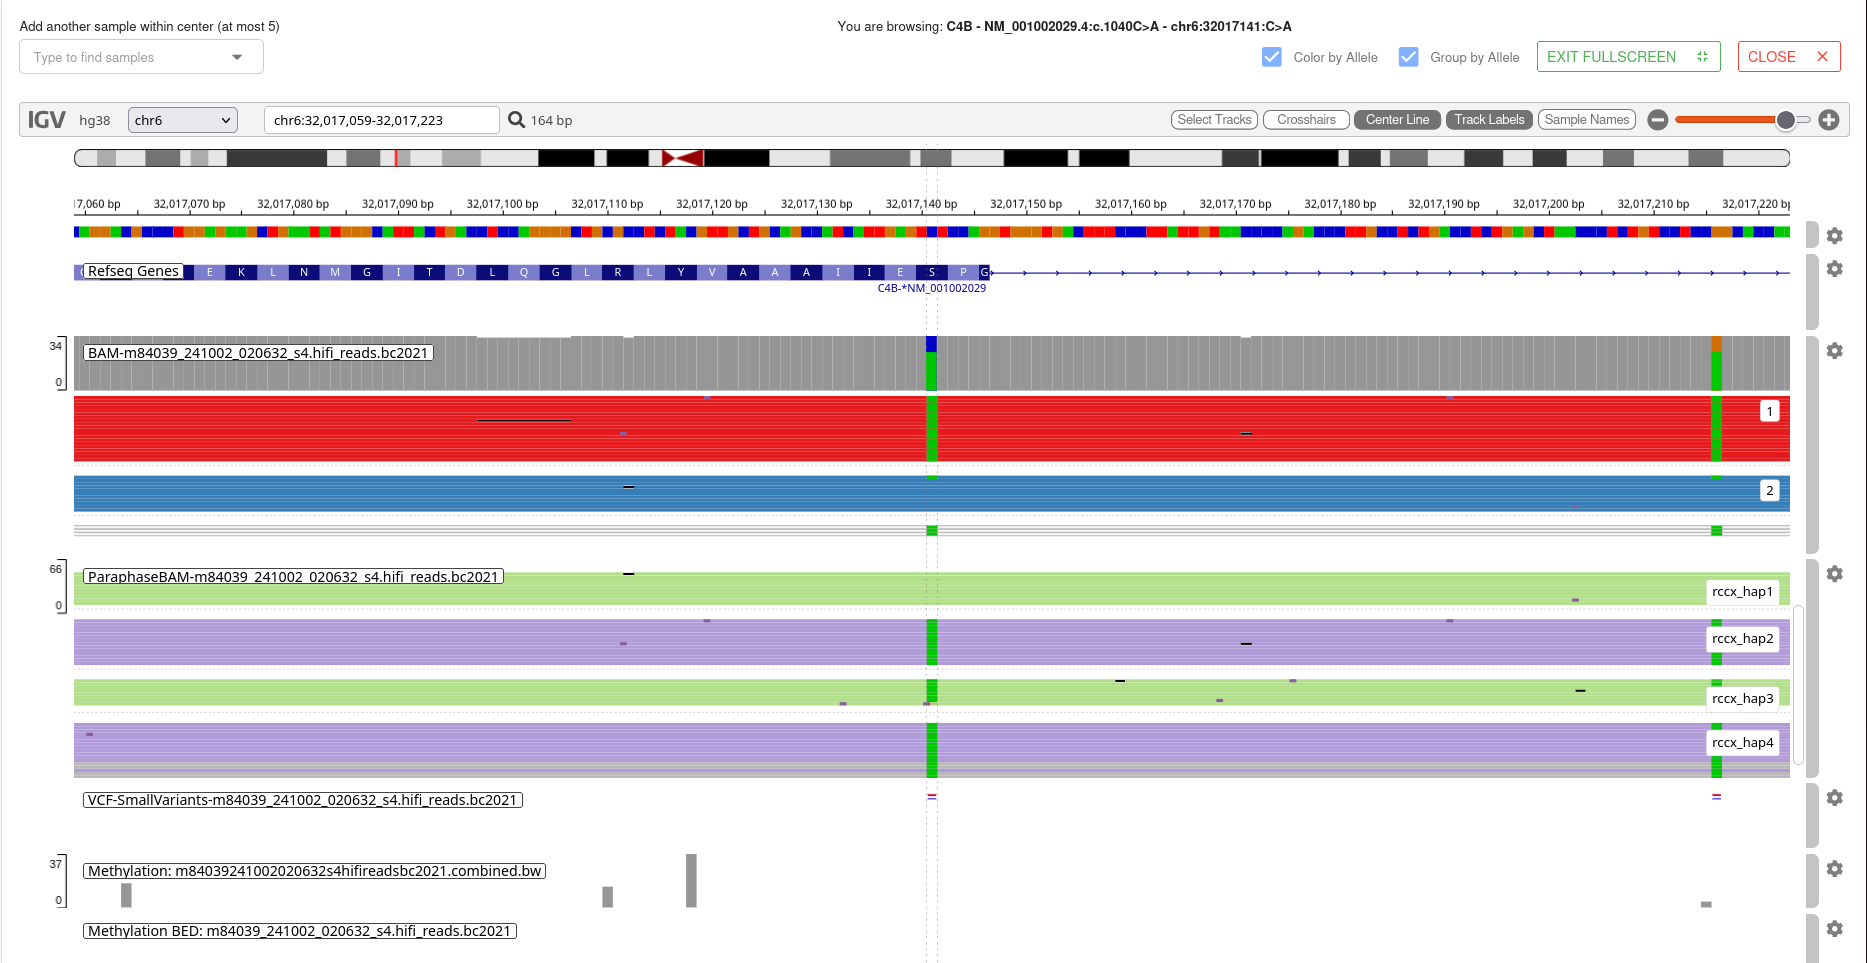The width and height of the screenshot is (1867, 963).
Task: Click the 32,017,140 bp ruler label
Action: pyautogui.click(x=921, y=204)
